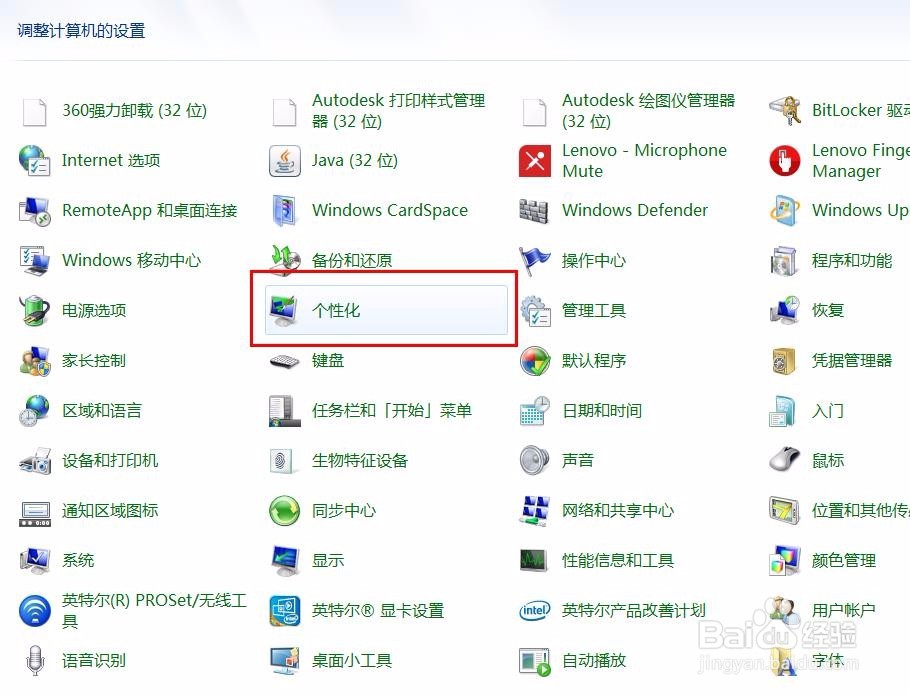Open the 电源选项 text link
The width and height of the screenshot is (910, 695).
94,310
